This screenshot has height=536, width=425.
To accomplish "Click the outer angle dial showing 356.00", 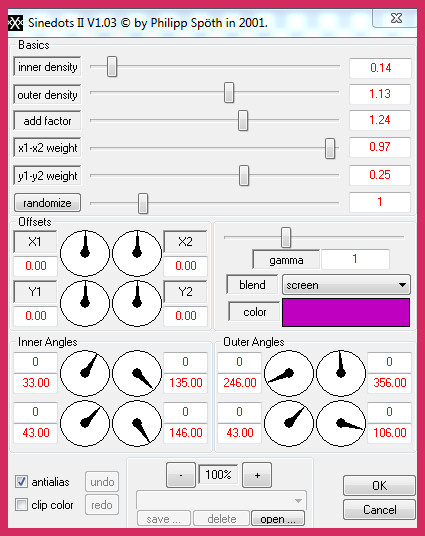I will click(x=341, y=373).
